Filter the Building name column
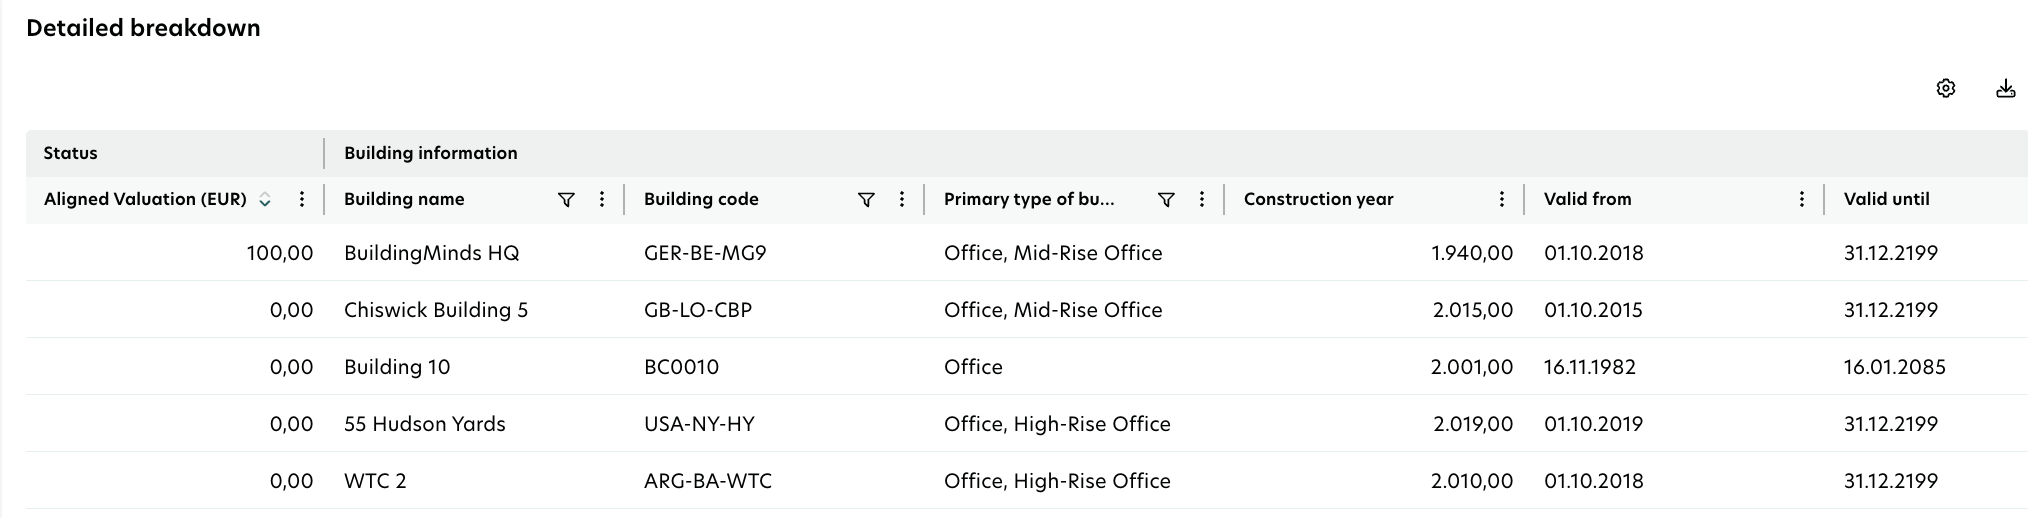 click(566, 200)
